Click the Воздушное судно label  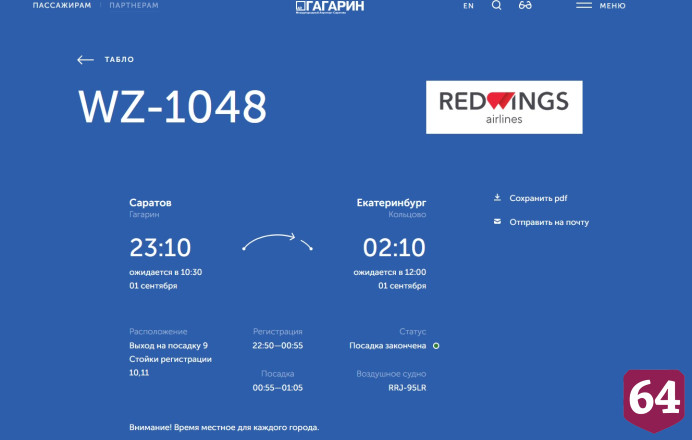click(x=391, y=374)
